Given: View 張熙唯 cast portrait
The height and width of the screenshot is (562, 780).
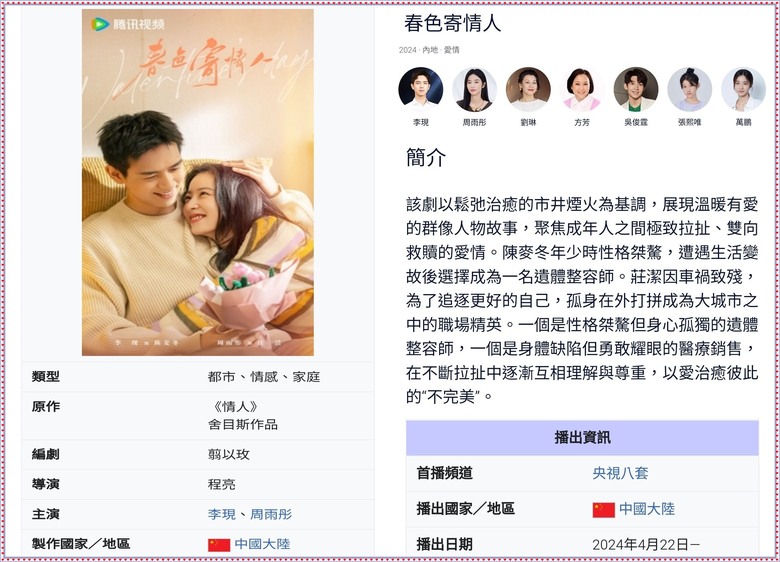Looking at the screenshot, I should [689, 89].
